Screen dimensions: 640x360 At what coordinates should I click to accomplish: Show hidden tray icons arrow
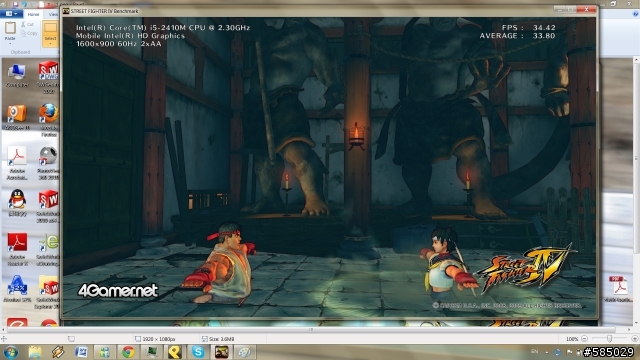547,352
